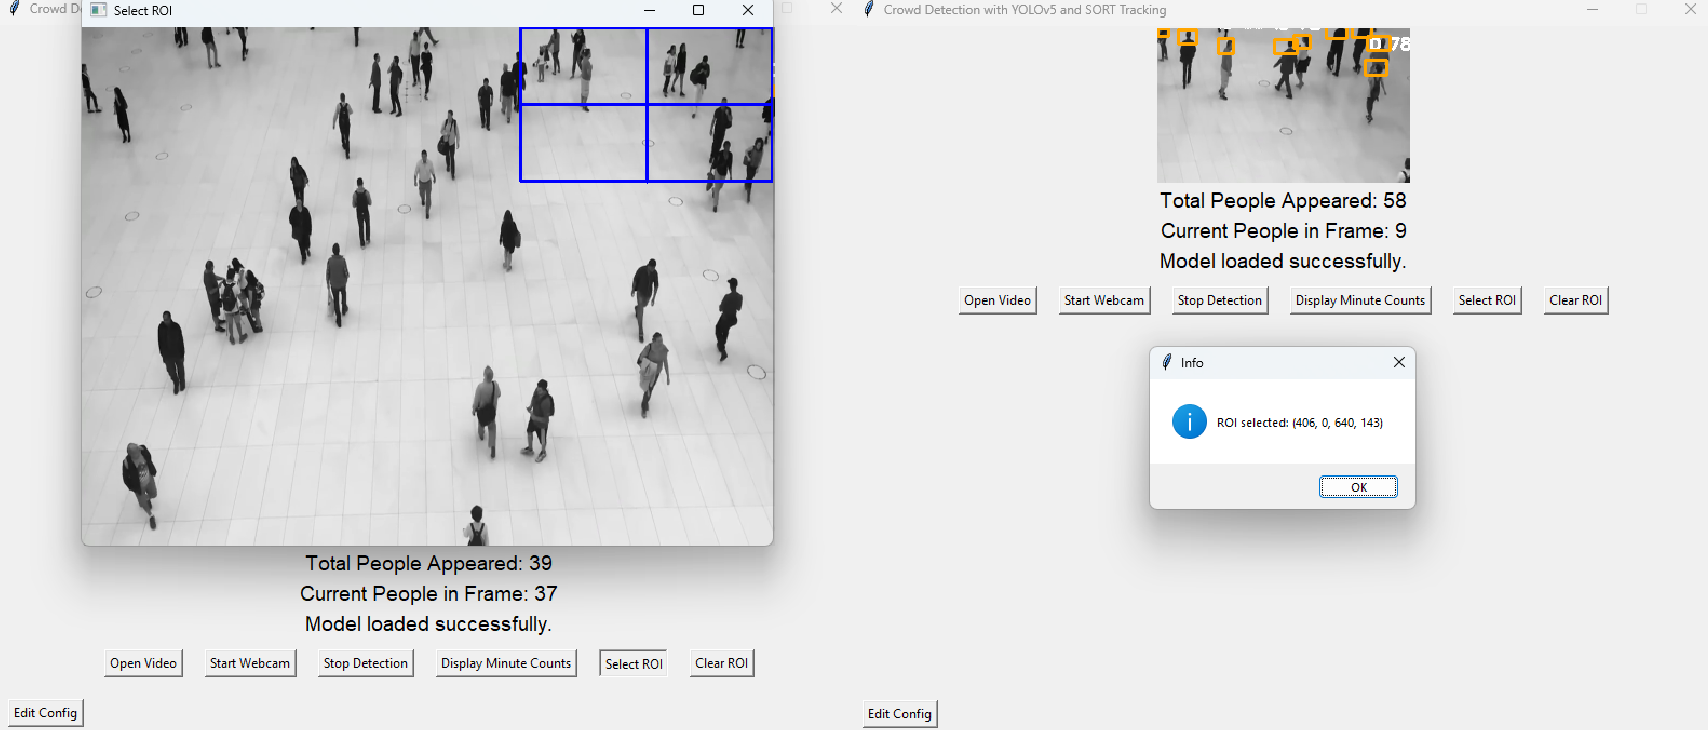Click Select ROI button in left window
Image resolution: width=1708 pixels, height=730 pixels.
coord(634,663)
